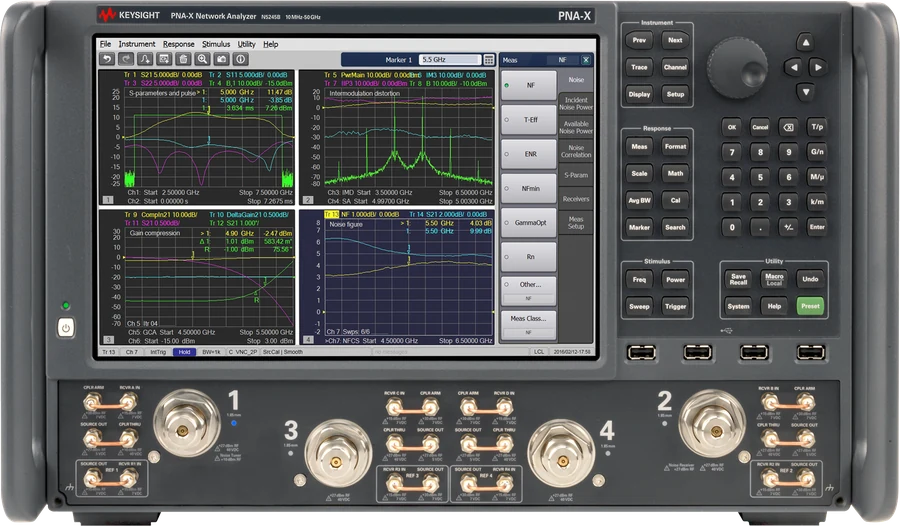This screenshot has width=900, height=526.
Task: Click the camera screen capture icon
Action: [222, 59]
